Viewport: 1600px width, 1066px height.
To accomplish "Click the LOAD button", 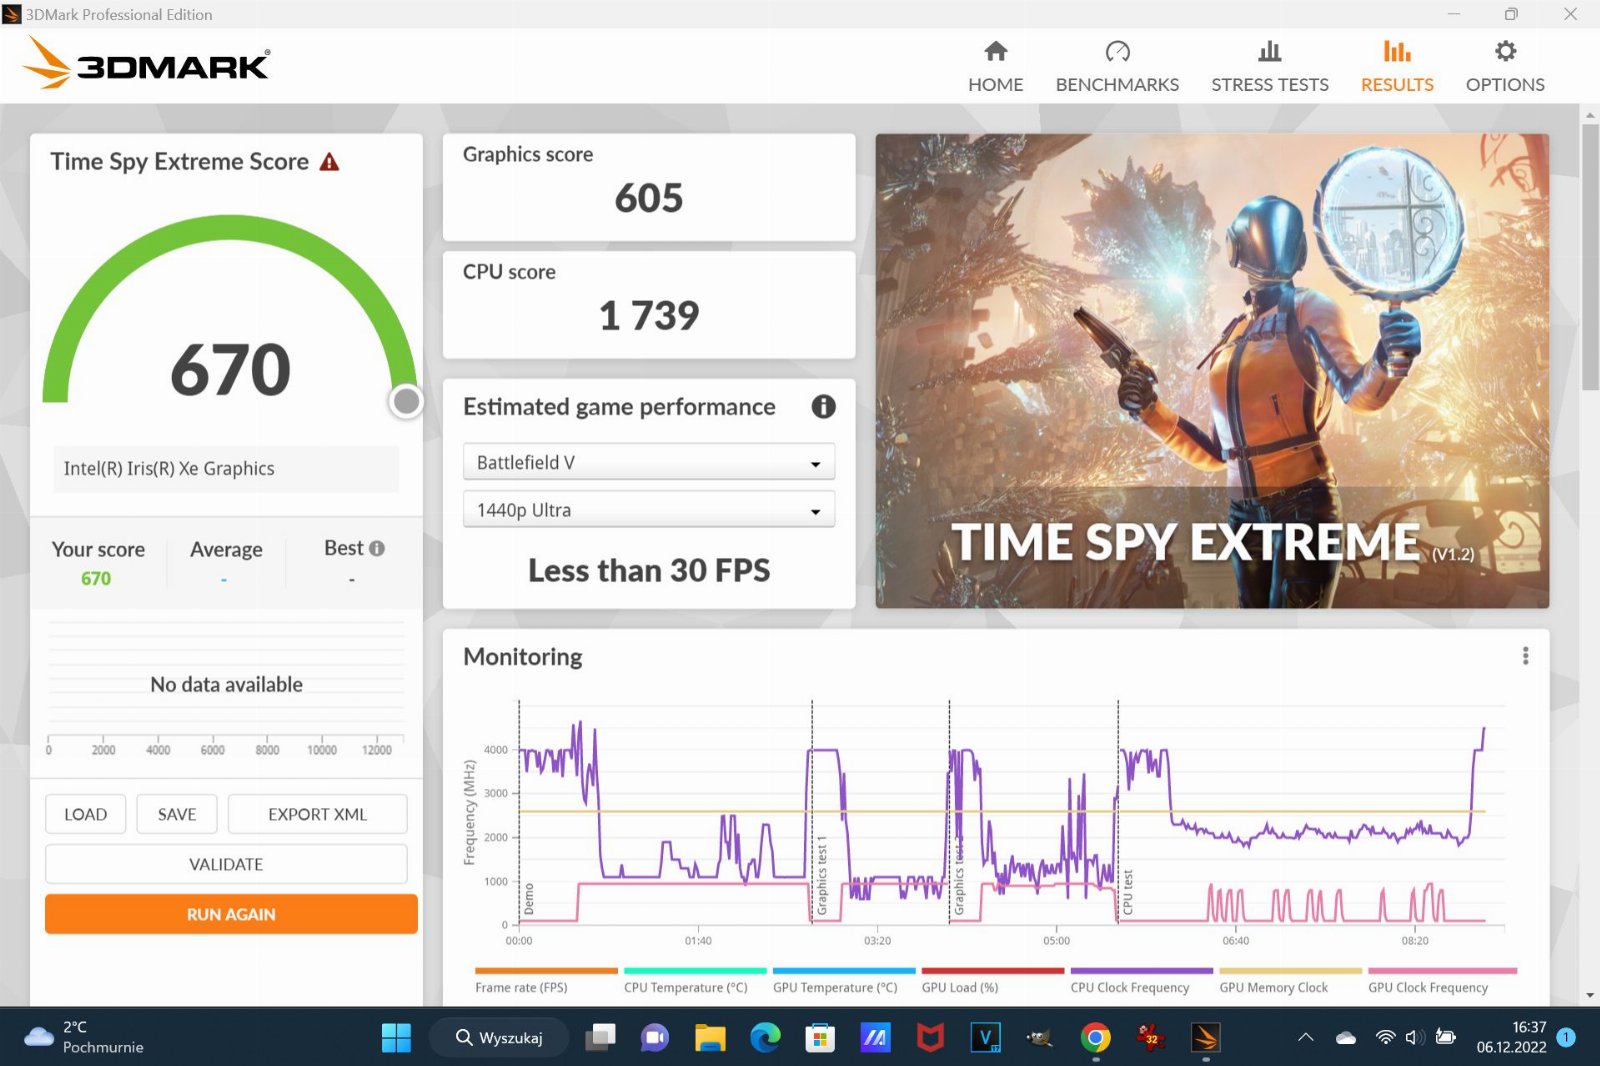I will 85,814.
